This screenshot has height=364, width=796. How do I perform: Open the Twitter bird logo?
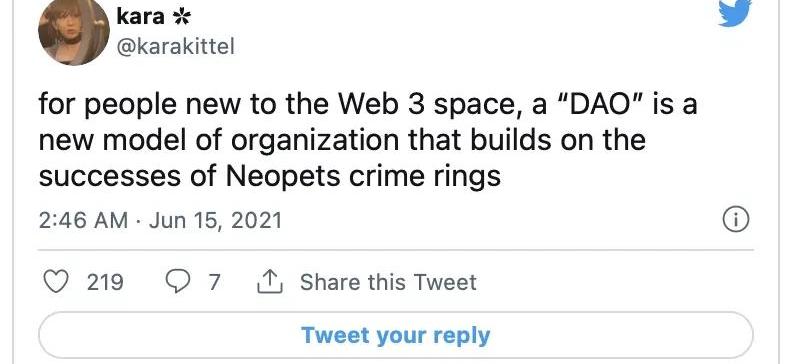click(734, 13)
